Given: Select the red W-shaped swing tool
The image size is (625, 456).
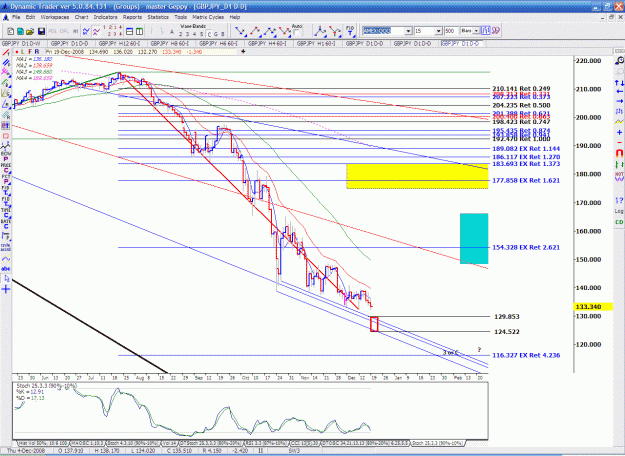Looking at the screenshot, I should (x=285, y=31).
